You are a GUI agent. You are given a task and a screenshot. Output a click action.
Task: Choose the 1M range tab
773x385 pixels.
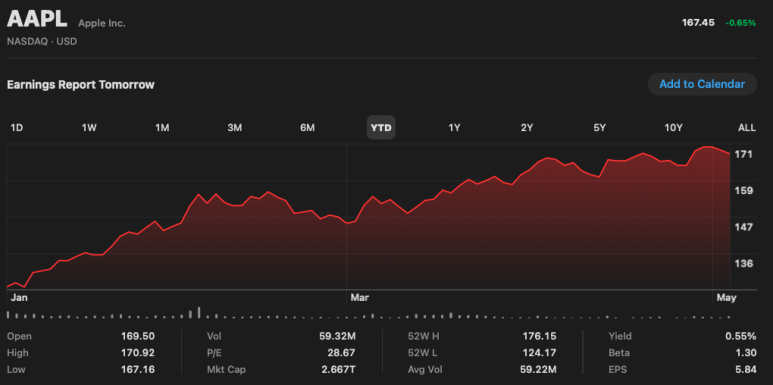(162, 128)
